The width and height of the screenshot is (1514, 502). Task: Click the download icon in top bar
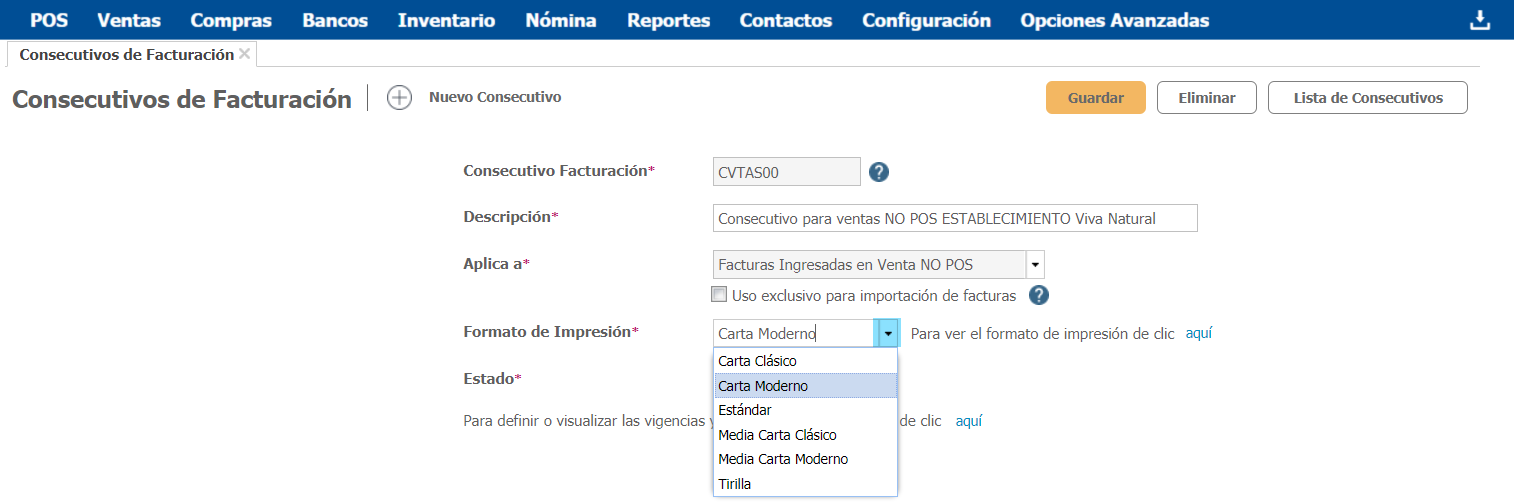pyautogui.click(x=1479, y=21)
